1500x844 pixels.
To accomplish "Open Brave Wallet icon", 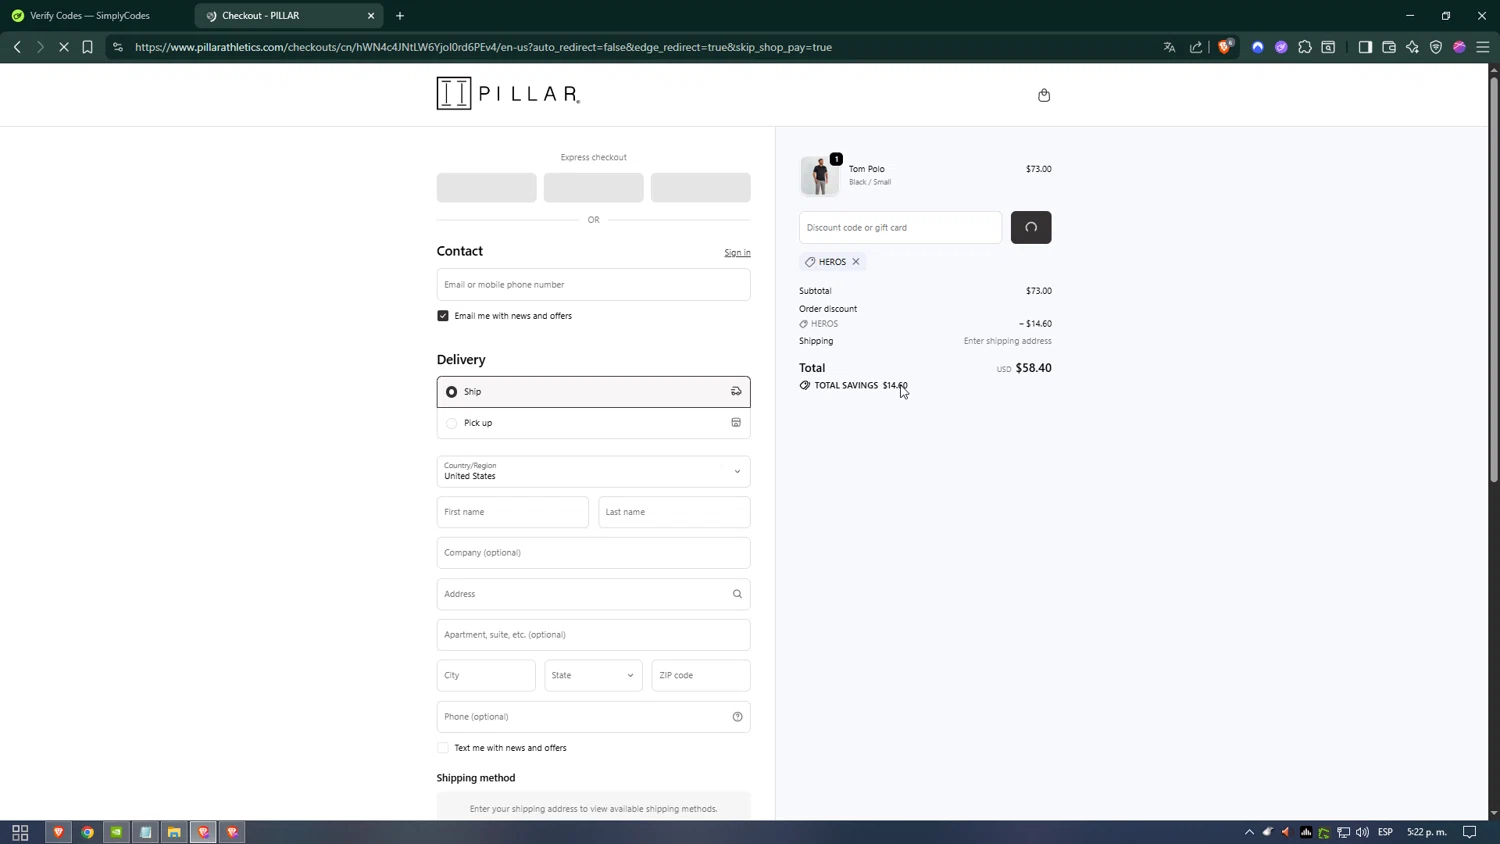I will [x=1389, y=47].
